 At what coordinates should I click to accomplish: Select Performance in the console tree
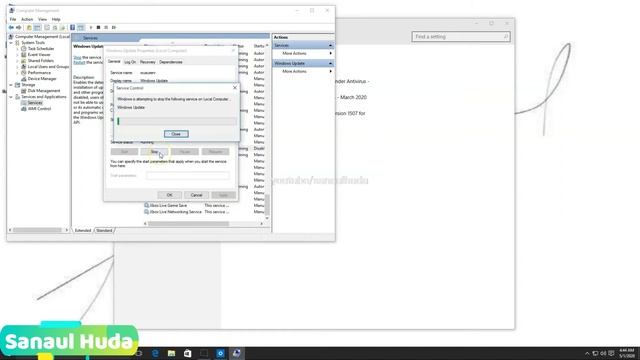coord(39,73)
